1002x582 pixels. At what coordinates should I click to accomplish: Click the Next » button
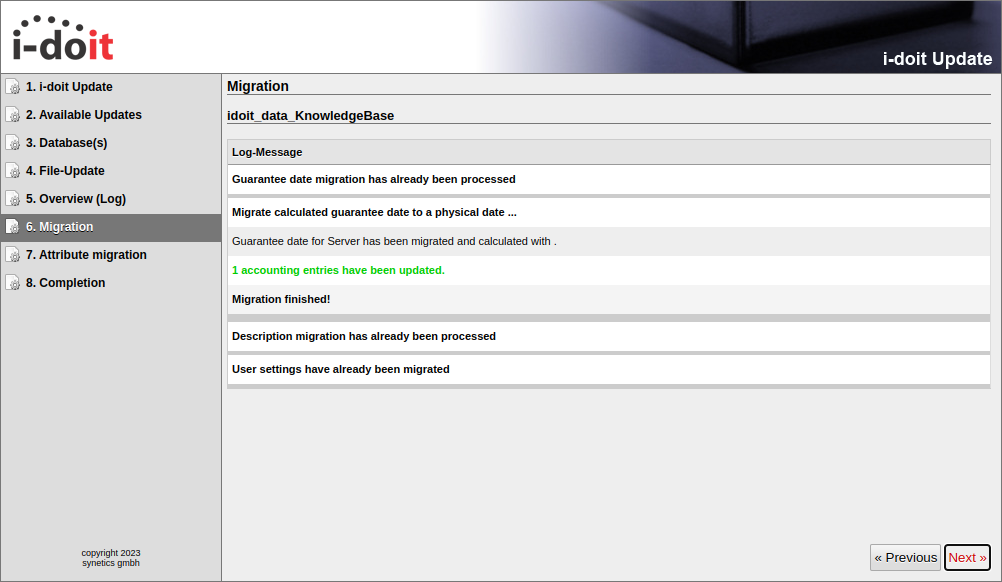967,558
